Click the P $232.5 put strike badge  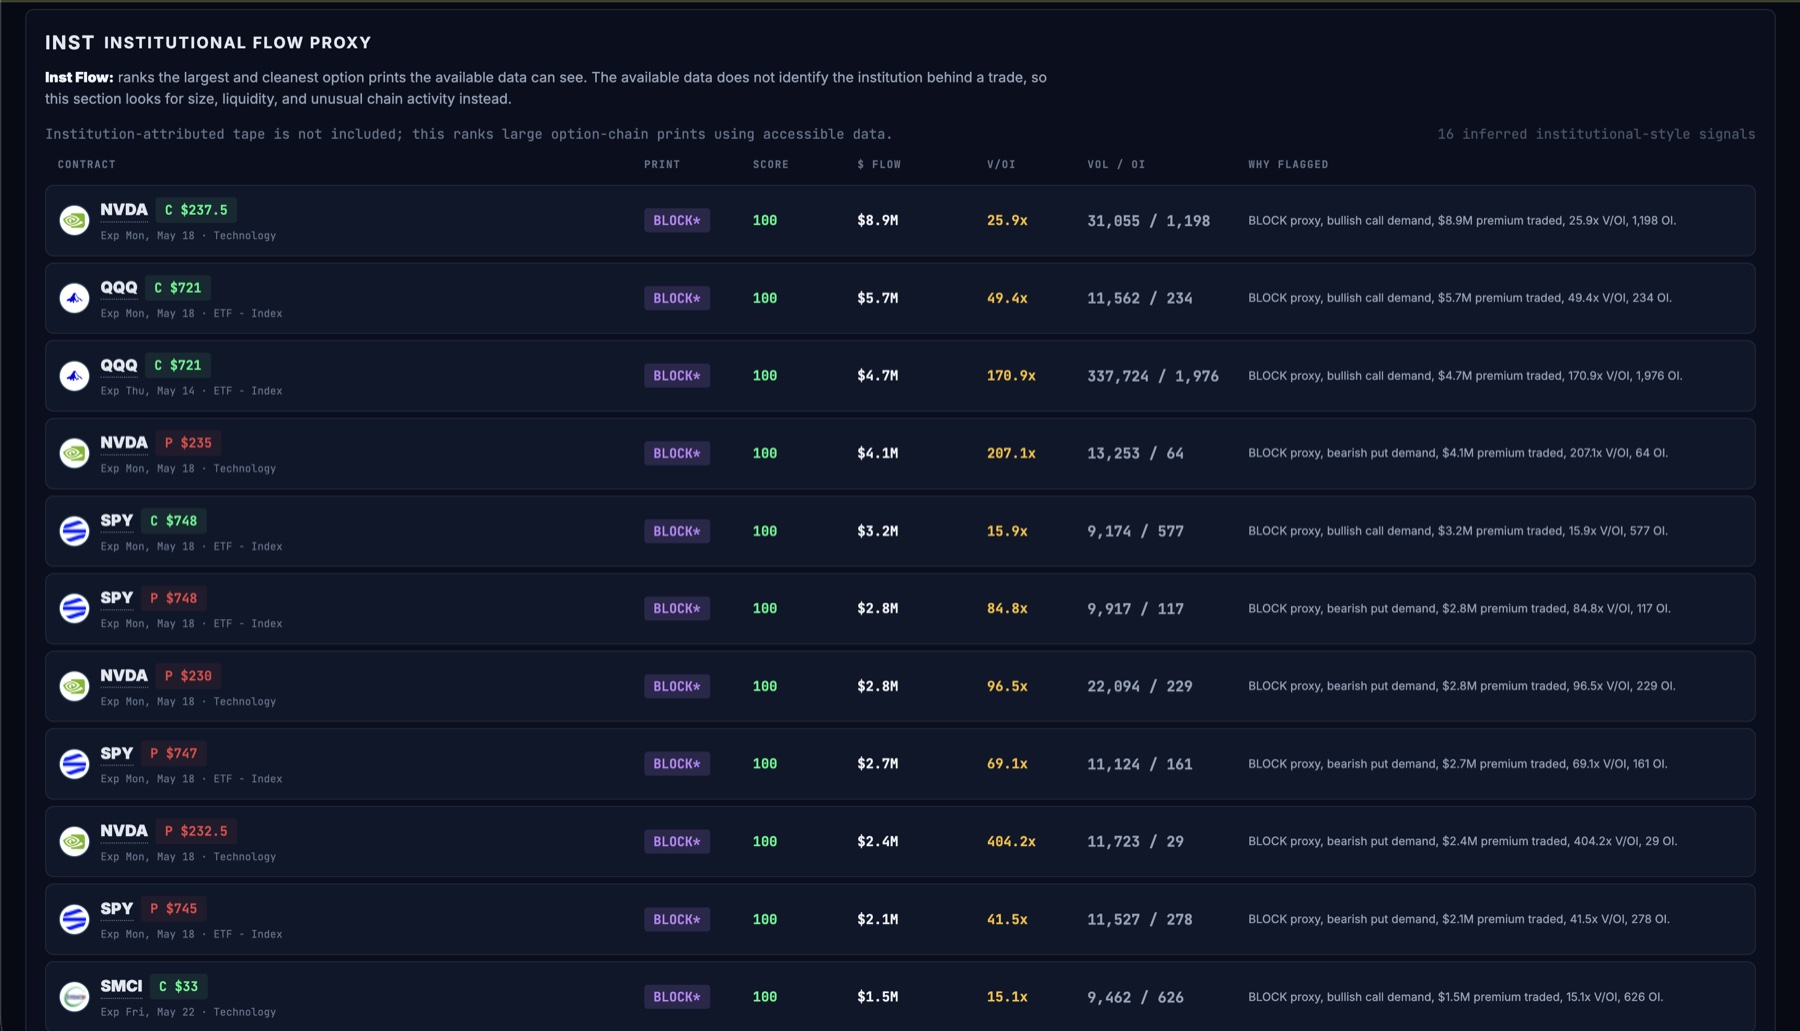click(x=196, y=831)
